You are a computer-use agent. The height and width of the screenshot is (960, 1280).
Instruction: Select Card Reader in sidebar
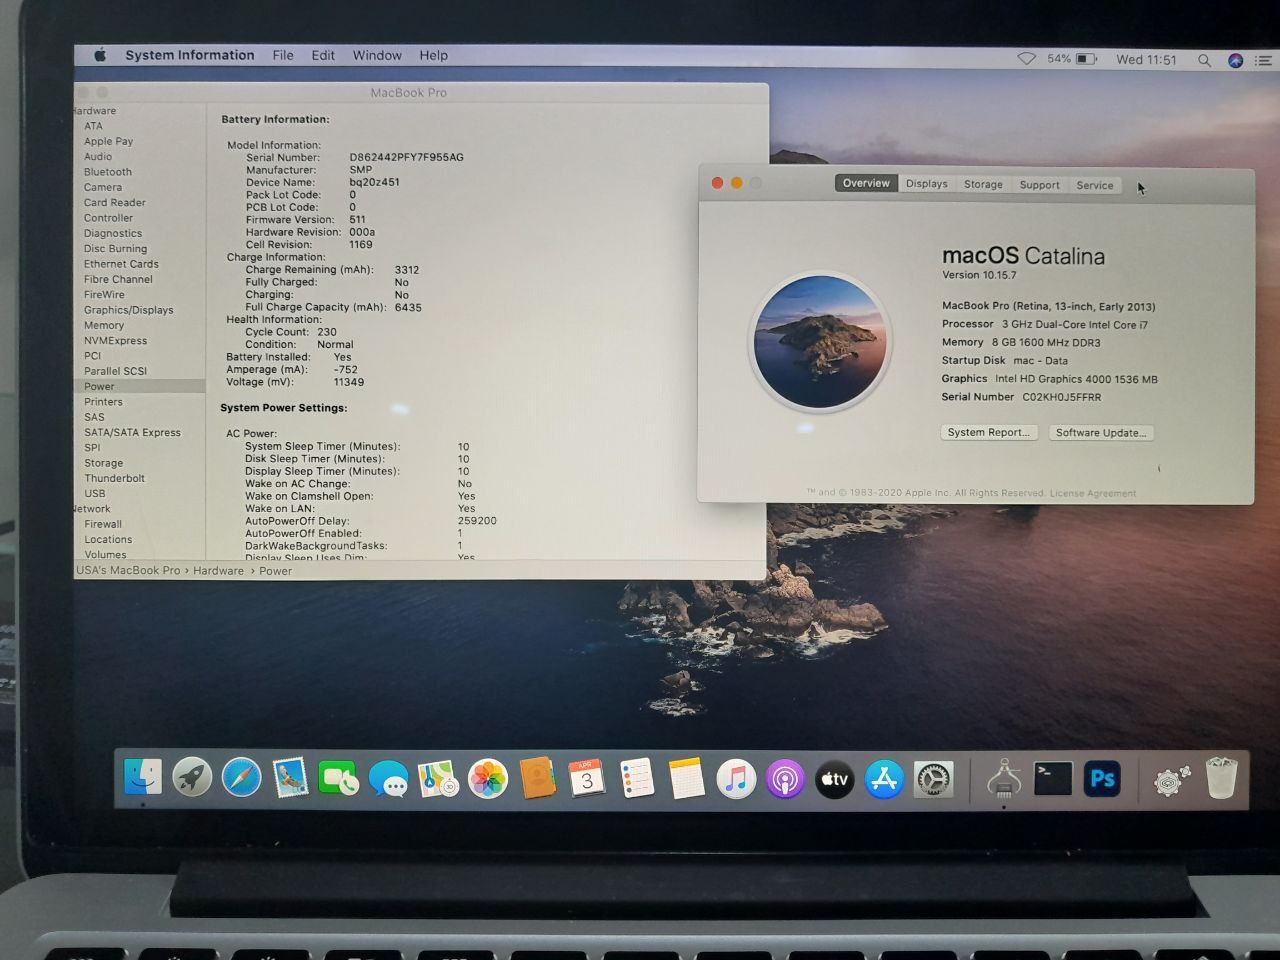(x=115, y=202)
